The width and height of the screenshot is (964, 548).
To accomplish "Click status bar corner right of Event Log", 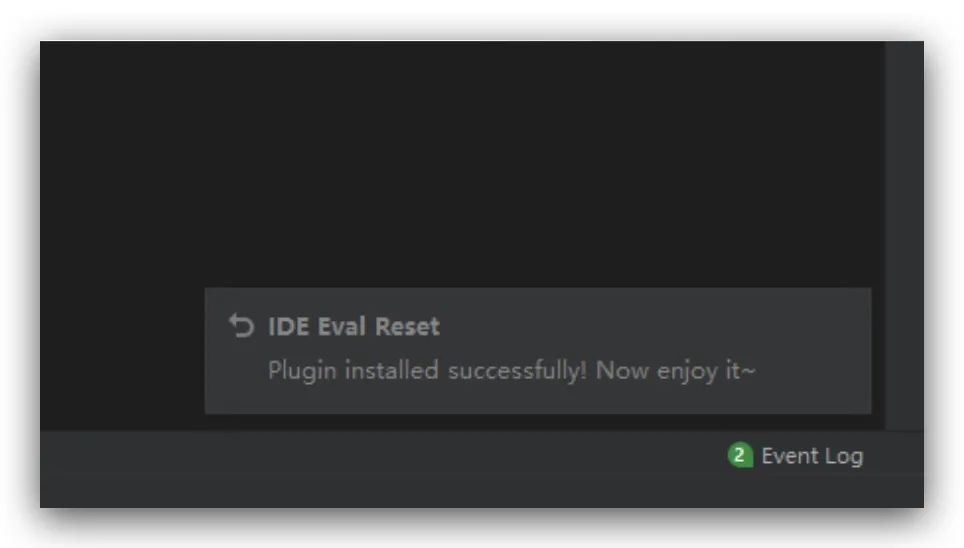I will coord(896,469).
